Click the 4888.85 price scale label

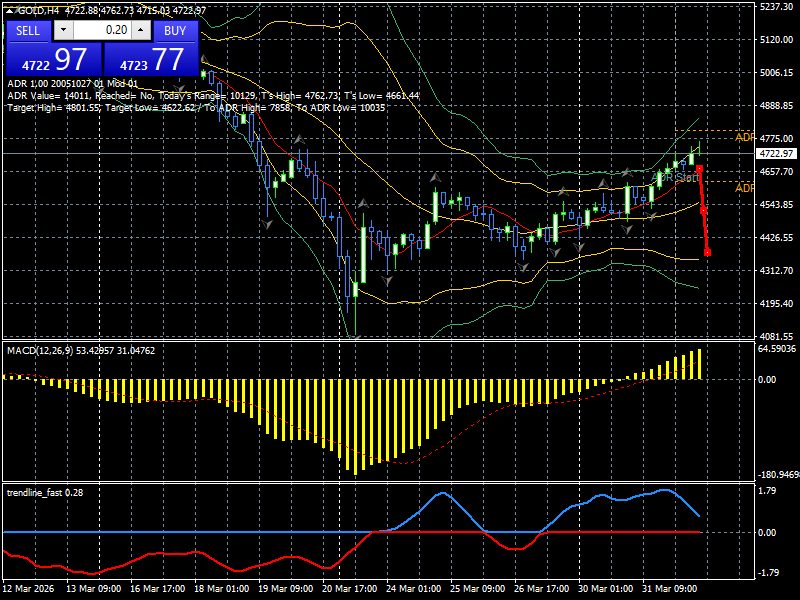(x=776, y=106)
